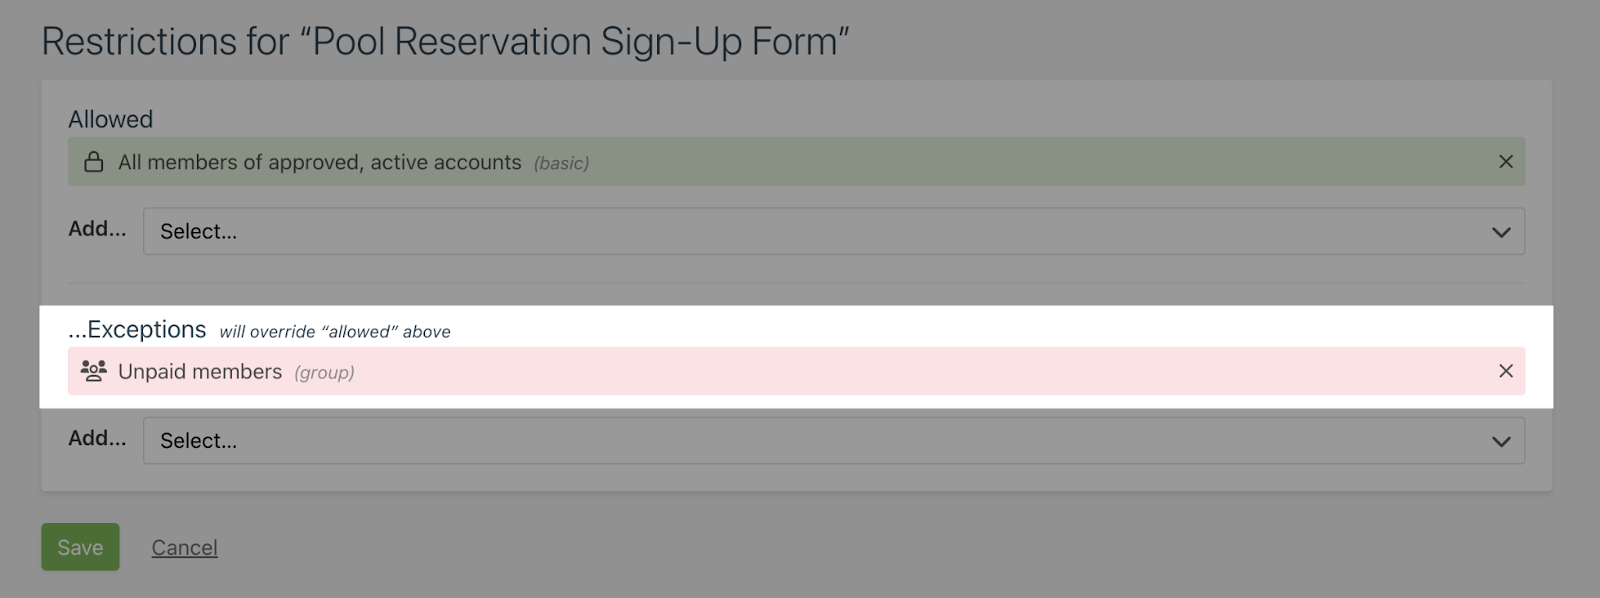Viewport: 1600px width, 598px height.
Task: Click the group icon beside Unpaid members
Action: (x=94, y=371)
